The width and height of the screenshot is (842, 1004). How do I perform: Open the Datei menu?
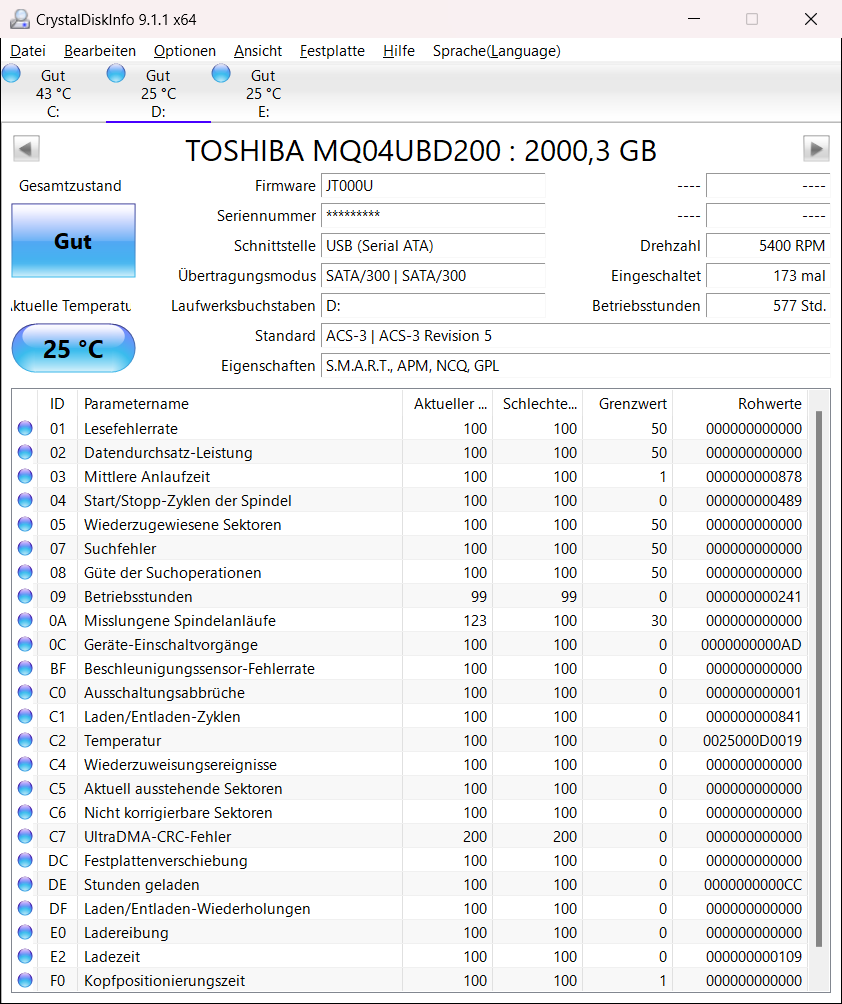(x=28, y=51)
